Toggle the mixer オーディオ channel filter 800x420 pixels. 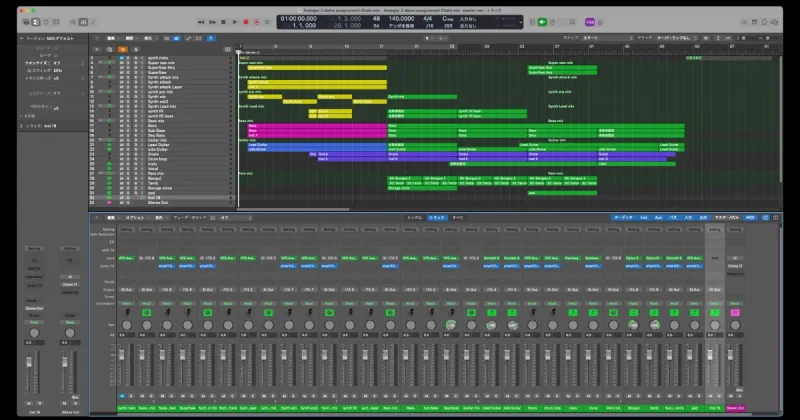623,218
